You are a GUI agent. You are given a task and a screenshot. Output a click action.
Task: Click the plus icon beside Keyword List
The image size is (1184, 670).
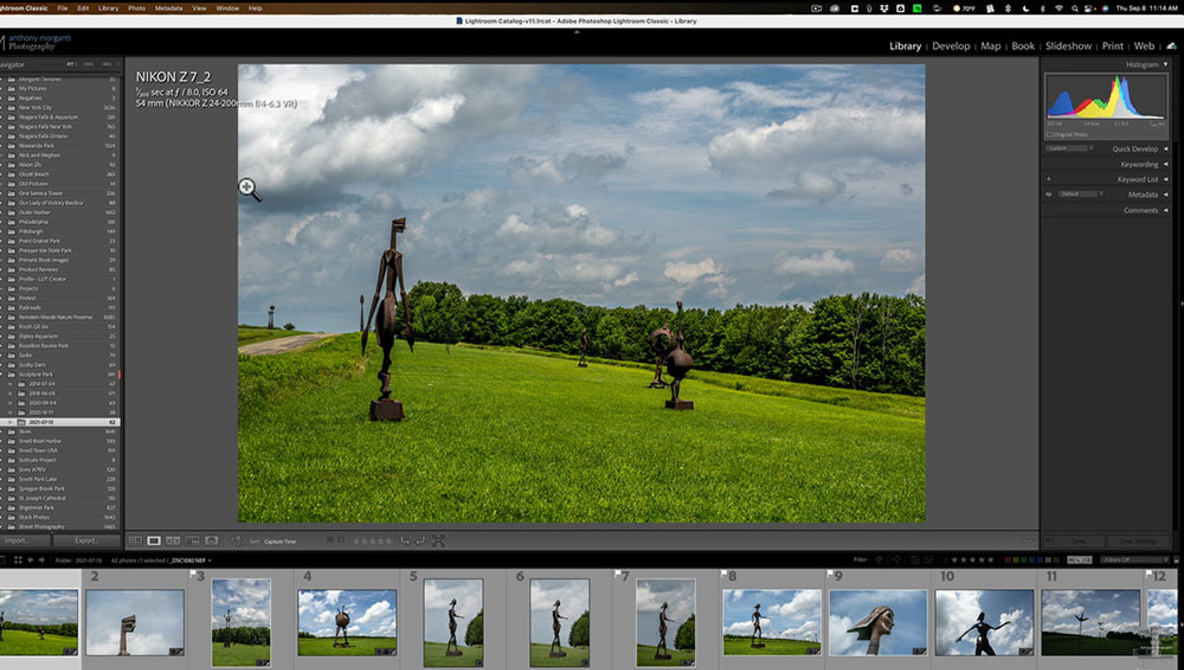click(x=1049, y=179)
